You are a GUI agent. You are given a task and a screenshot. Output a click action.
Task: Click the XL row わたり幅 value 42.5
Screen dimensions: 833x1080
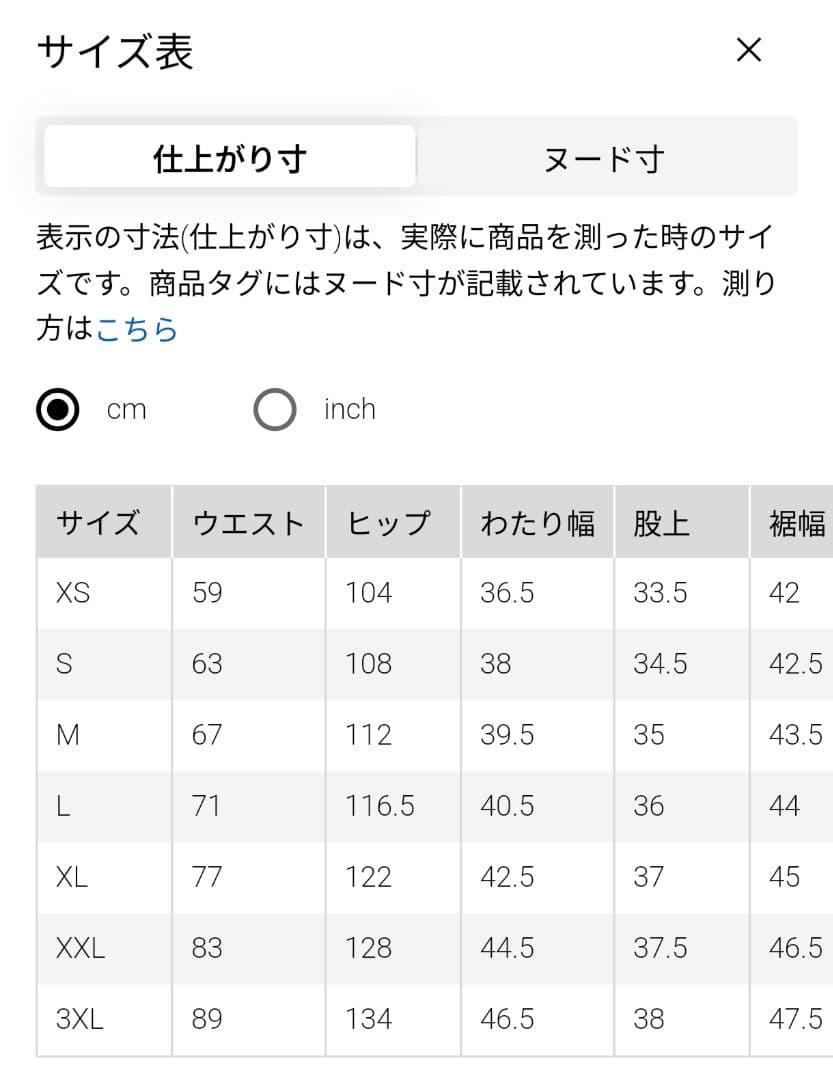(x=507, y=878)
